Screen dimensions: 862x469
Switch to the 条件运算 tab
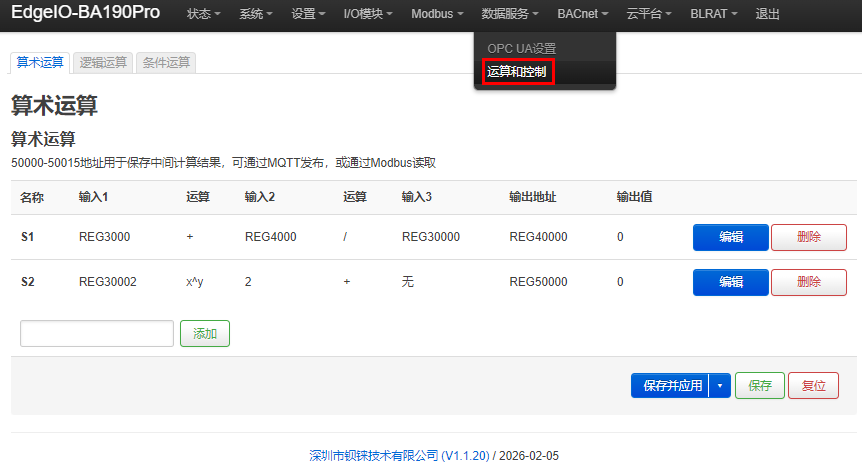pyautogui.click(x=166, y=63)
